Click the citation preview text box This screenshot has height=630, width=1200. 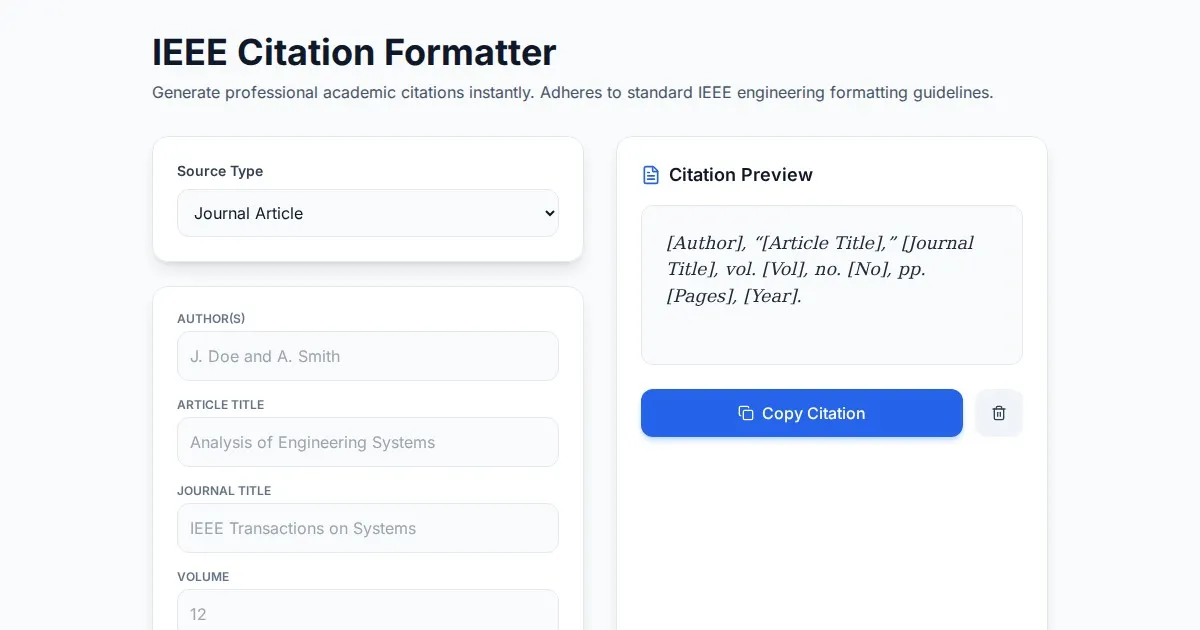pos(831,285)
